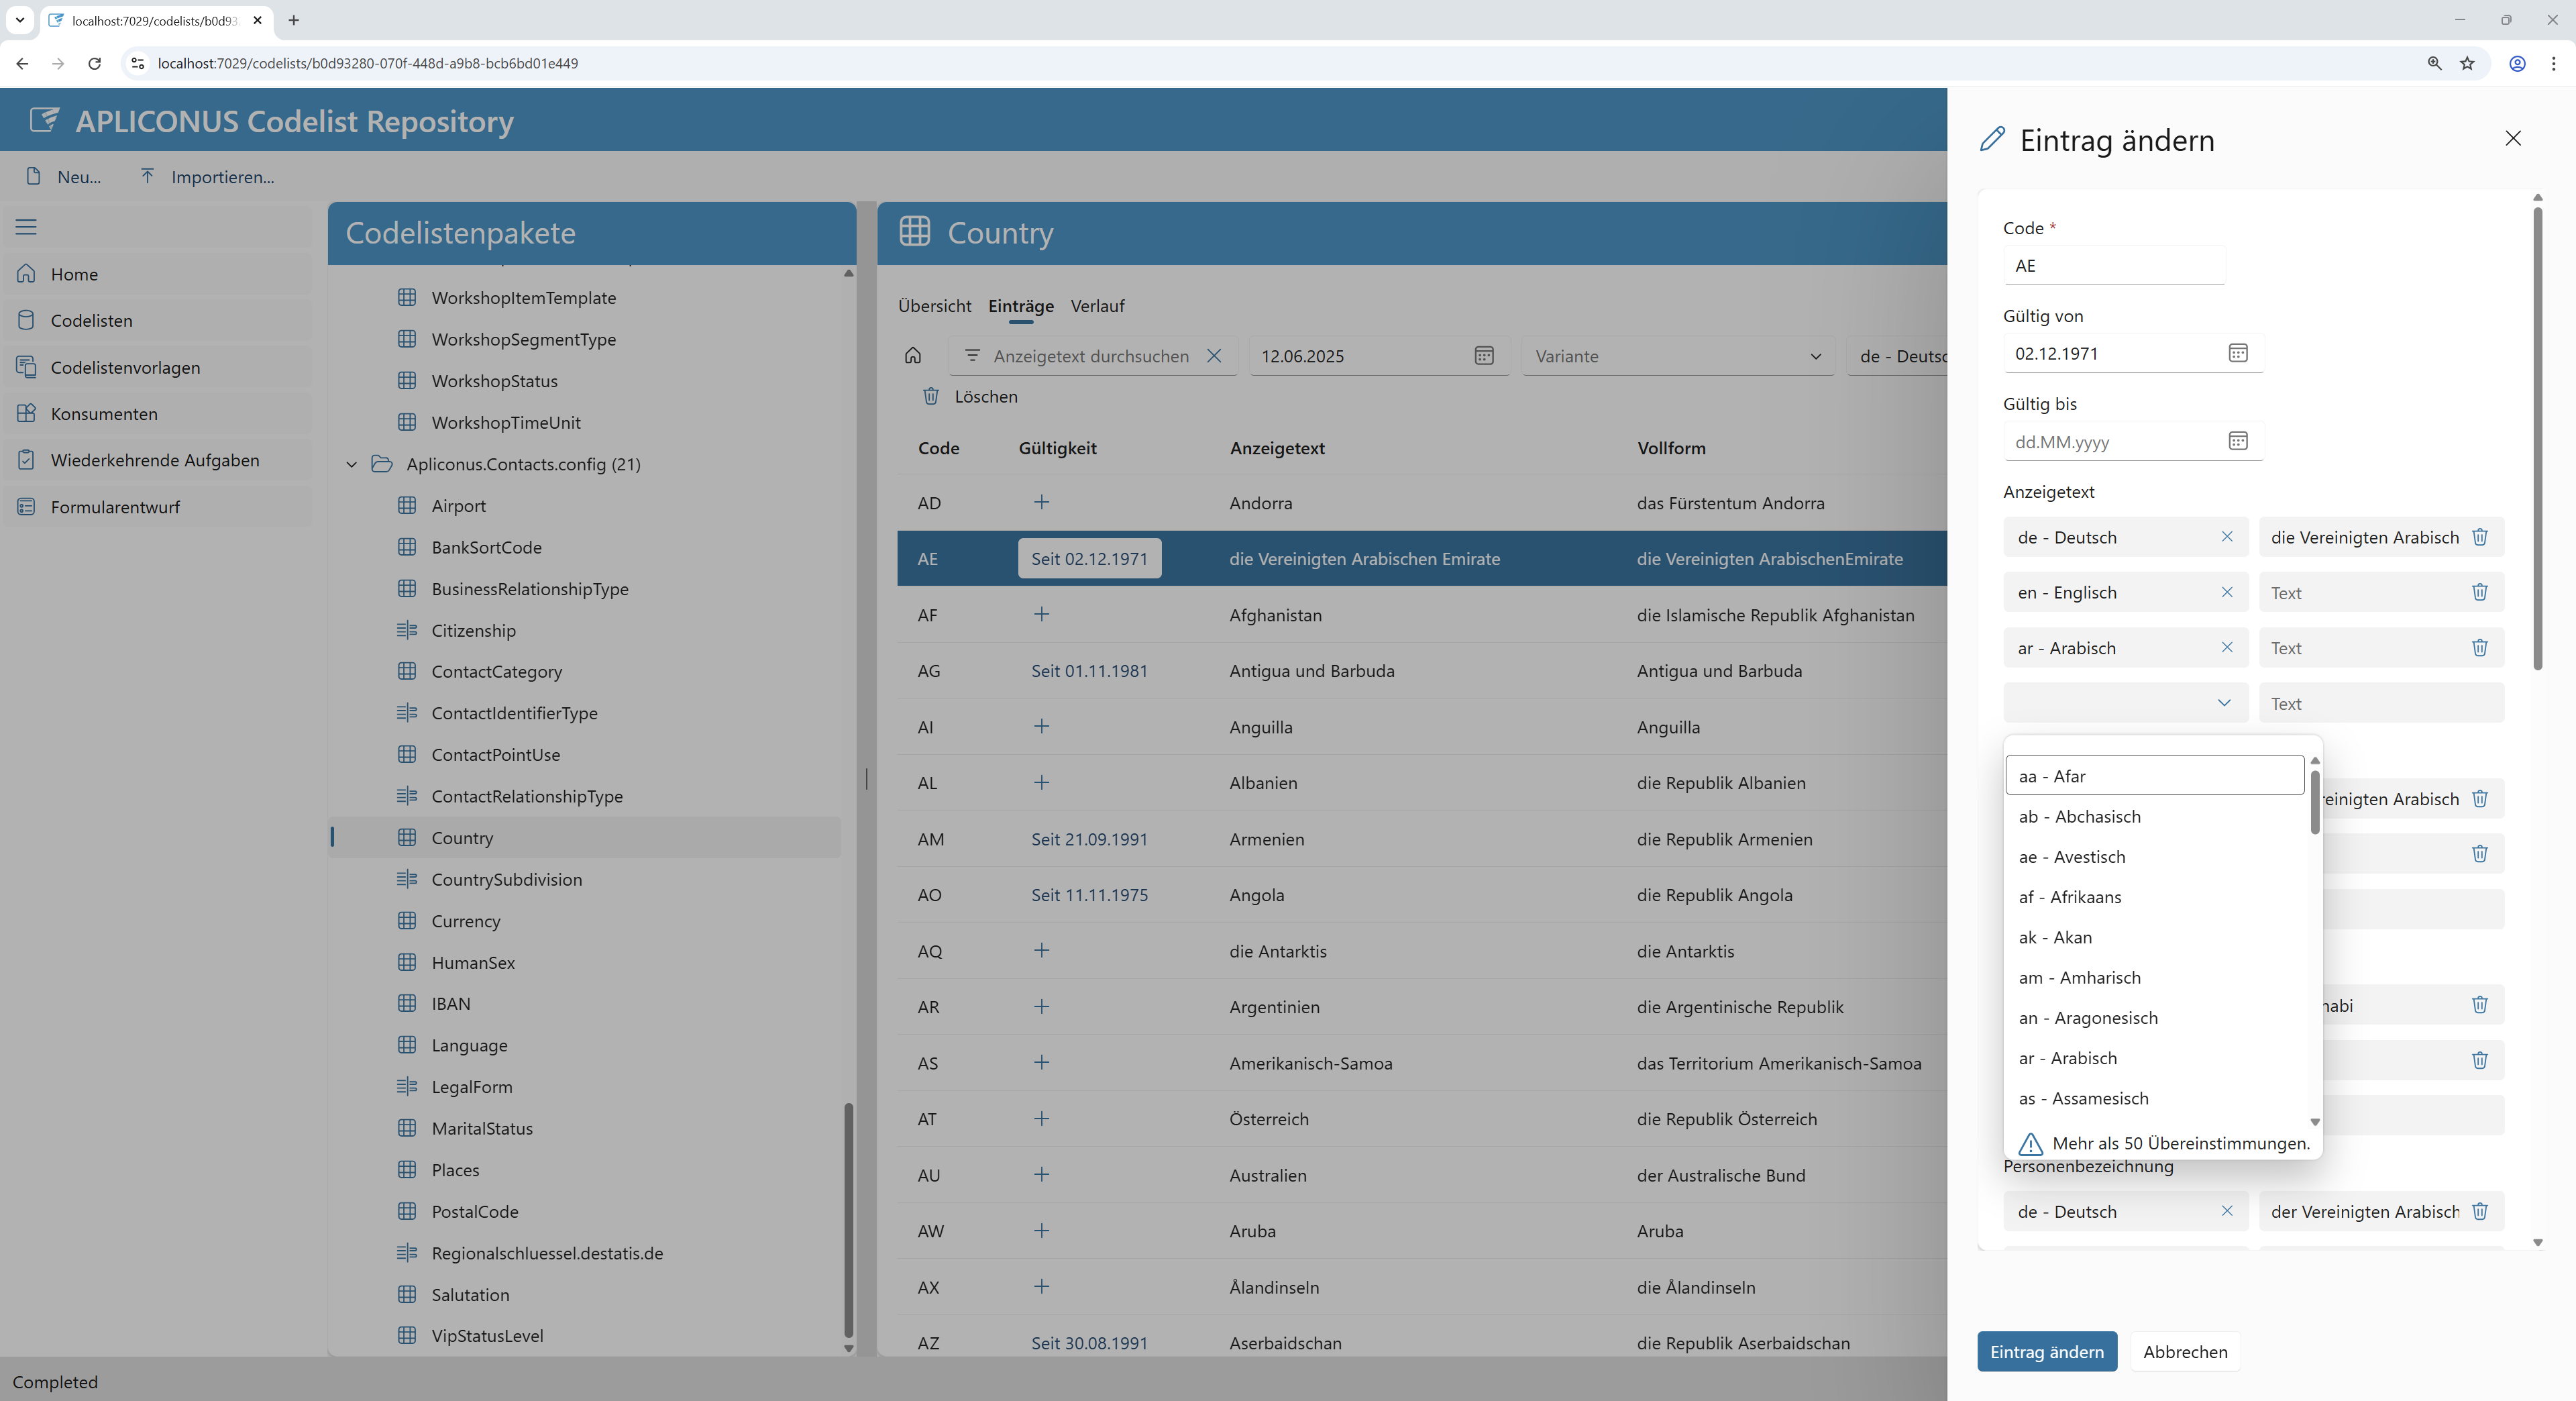Click the Importieren... button
2576x1401 pixels.
(x=207, y=177)
